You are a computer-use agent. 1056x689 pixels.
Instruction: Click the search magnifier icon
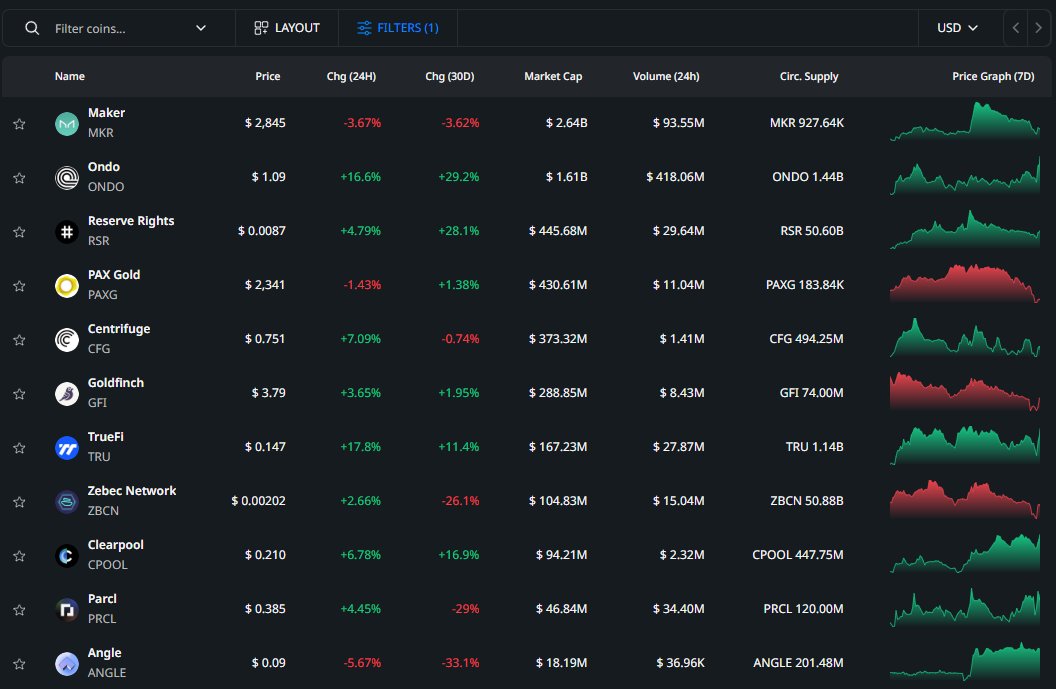[32, 28]
